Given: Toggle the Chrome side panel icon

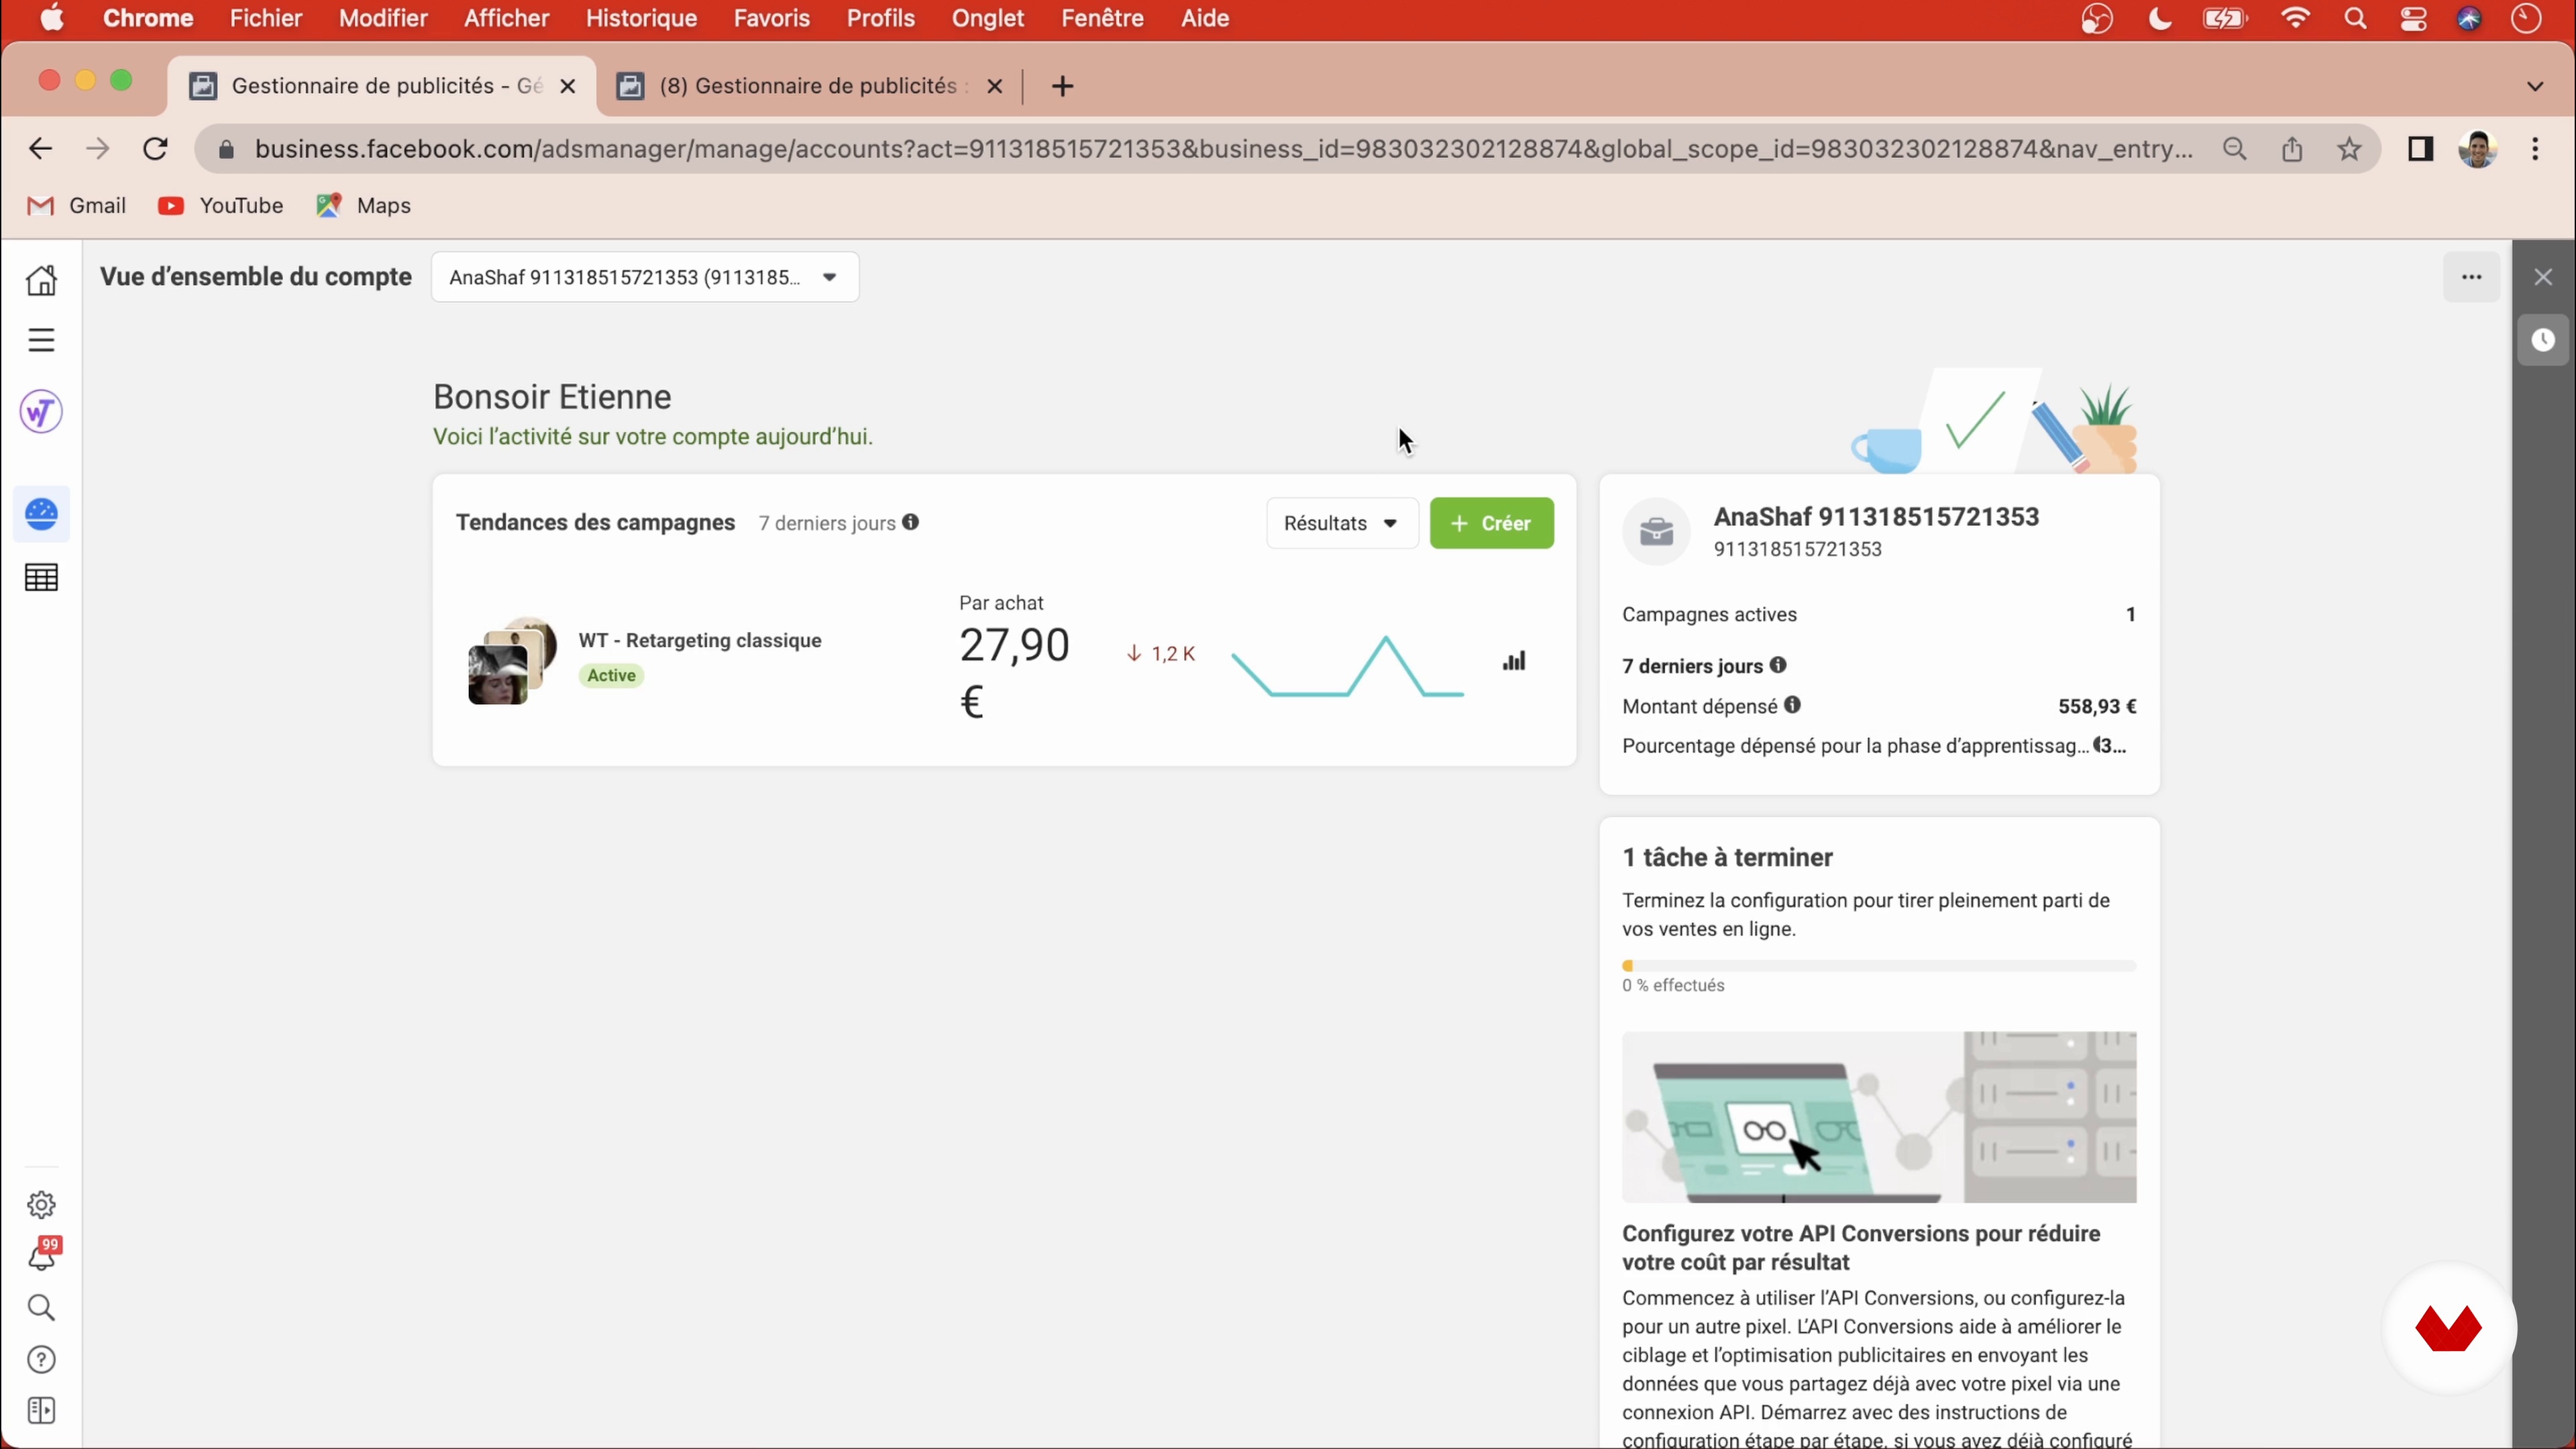Looking at the screenshot, I should pos(2420,149).
